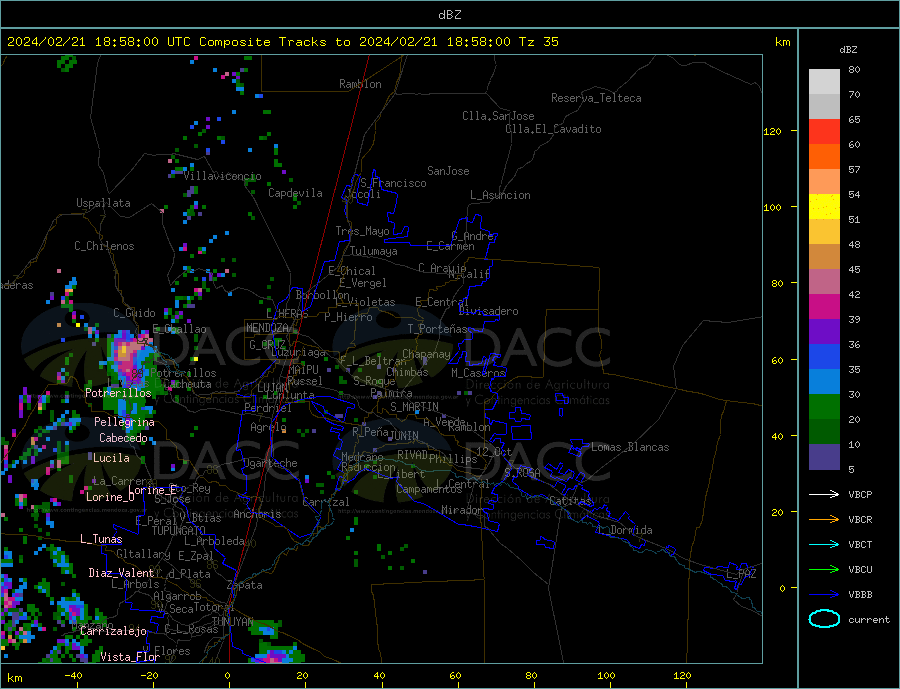Select the cyan VBCT arrow legend icon
The width and height of the screenshot is (900, 689).
pos(824,544)
